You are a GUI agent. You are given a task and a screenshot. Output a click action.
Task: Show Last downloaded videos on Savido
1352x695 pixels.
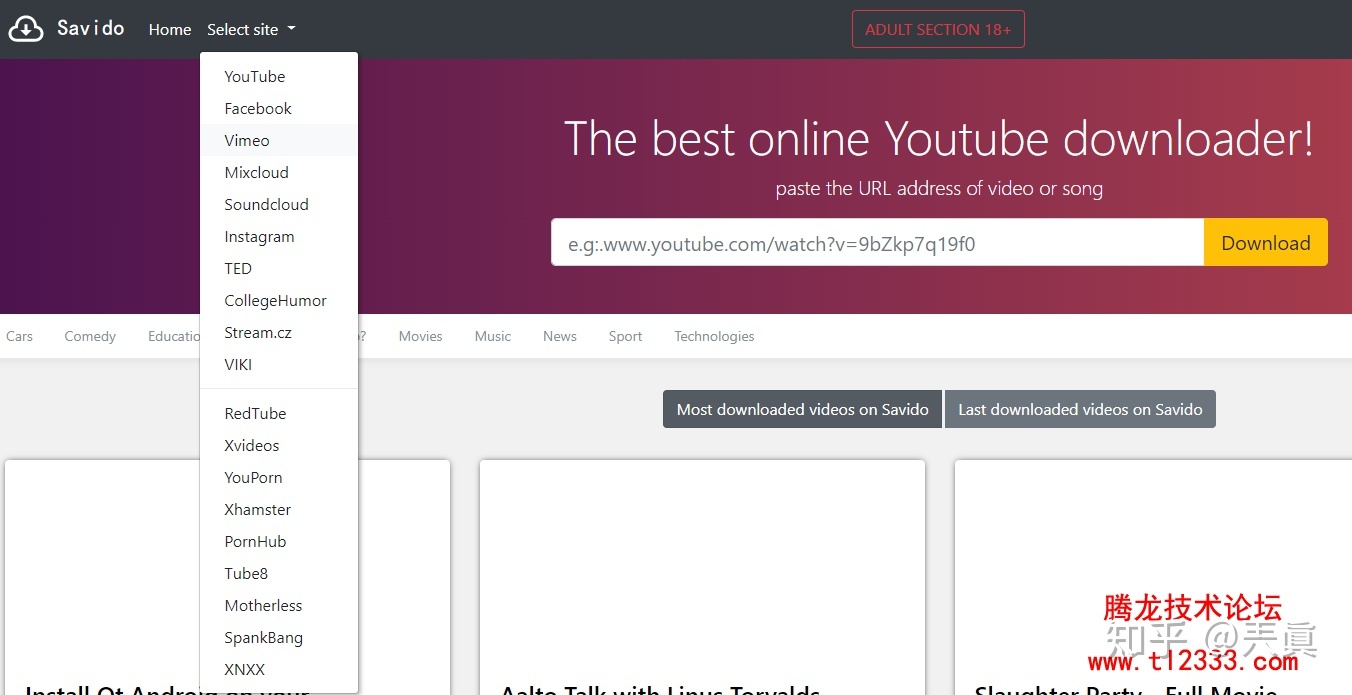[1080, 410]
